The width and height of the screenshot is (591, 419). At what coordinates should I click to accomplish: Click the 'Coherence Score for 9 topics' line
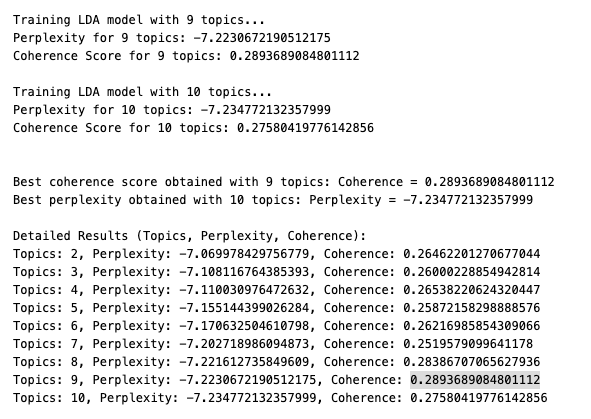(x=186, y=56)
